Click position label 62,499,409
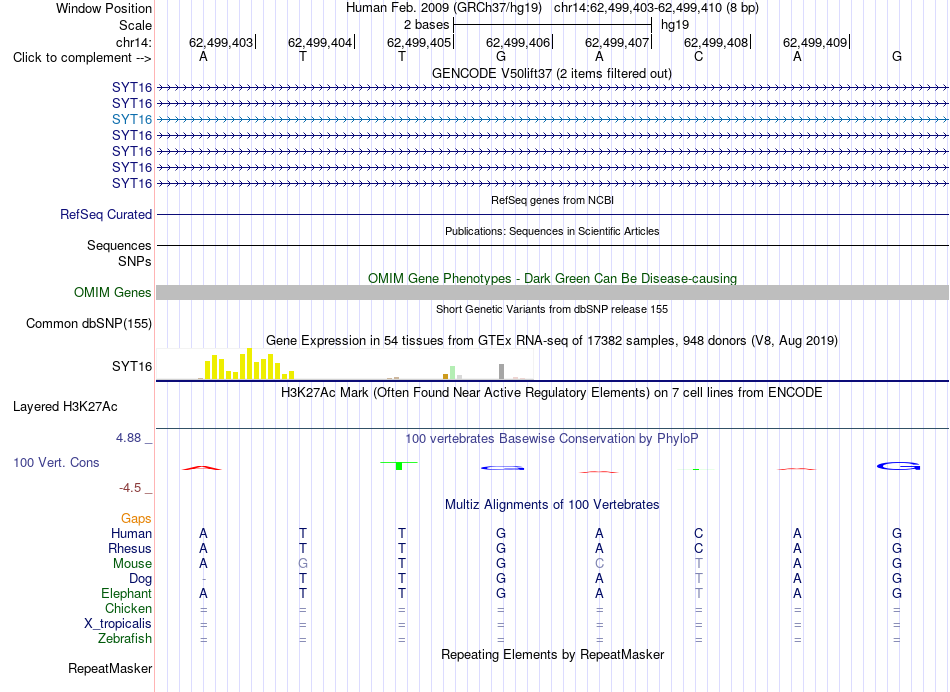950x692 pixels. [x=815, y=42]
